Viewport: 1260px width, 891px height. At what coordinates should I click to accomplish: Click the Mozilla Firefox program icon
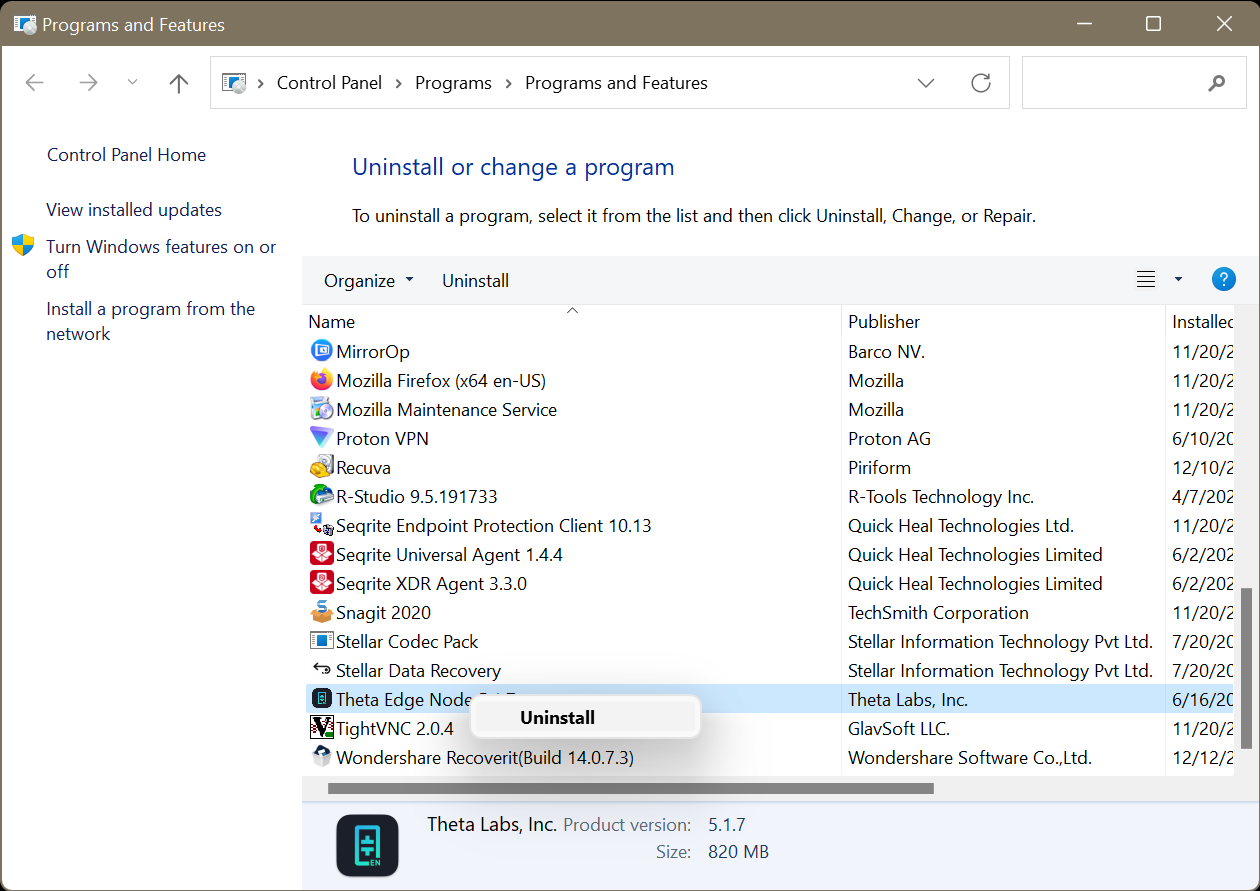321,380
